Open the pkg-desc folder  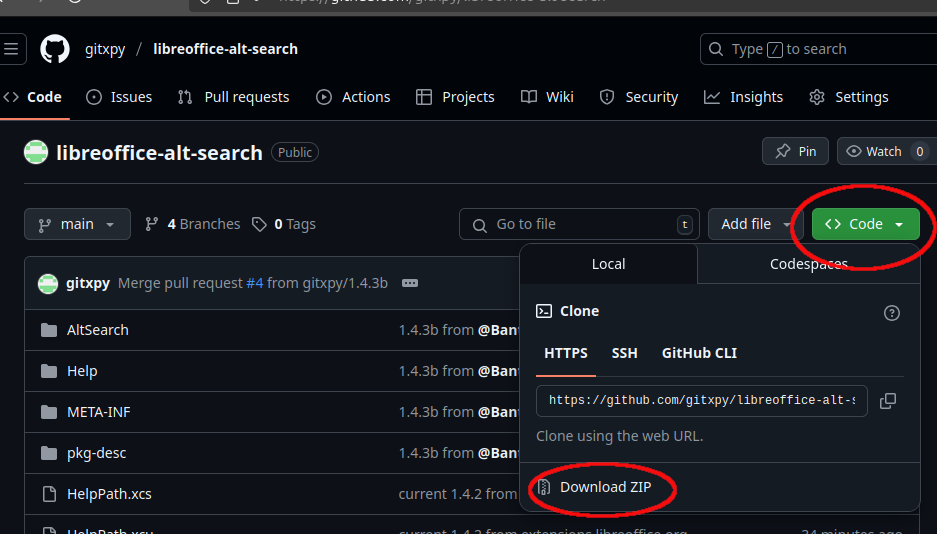[96, 453]
